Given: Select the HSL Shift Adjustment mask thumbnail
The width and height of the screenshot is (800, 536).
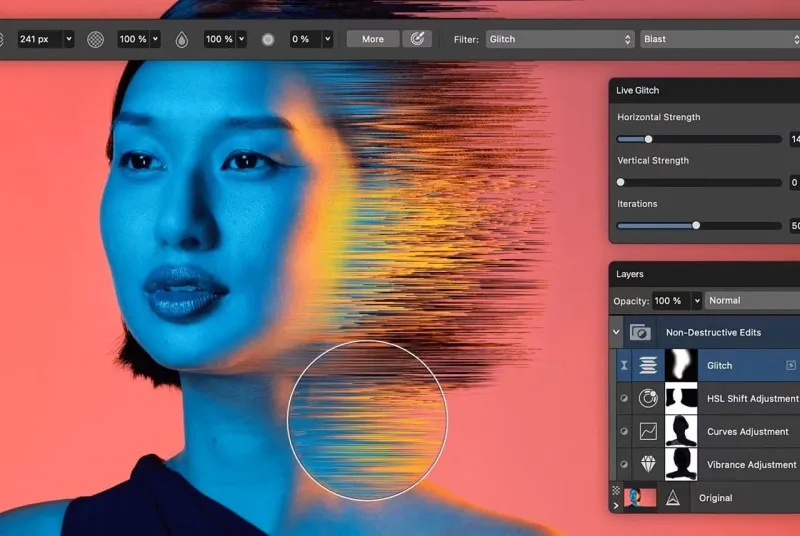Looking at the screenshot, I should tap(681, 398).
